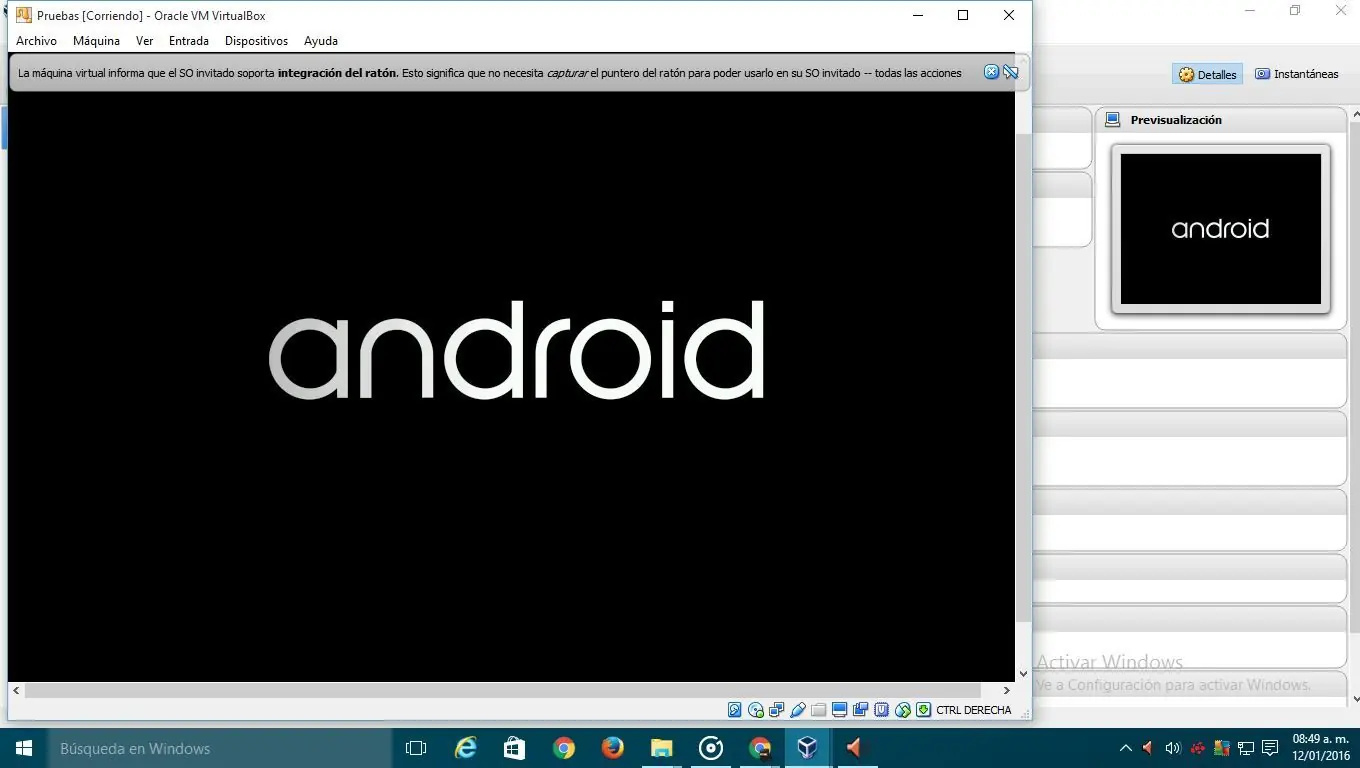Image resolution: width=1360 pixels, height=768 pixels.
Task: Click the mouse integration status icon
Action: 903,710
